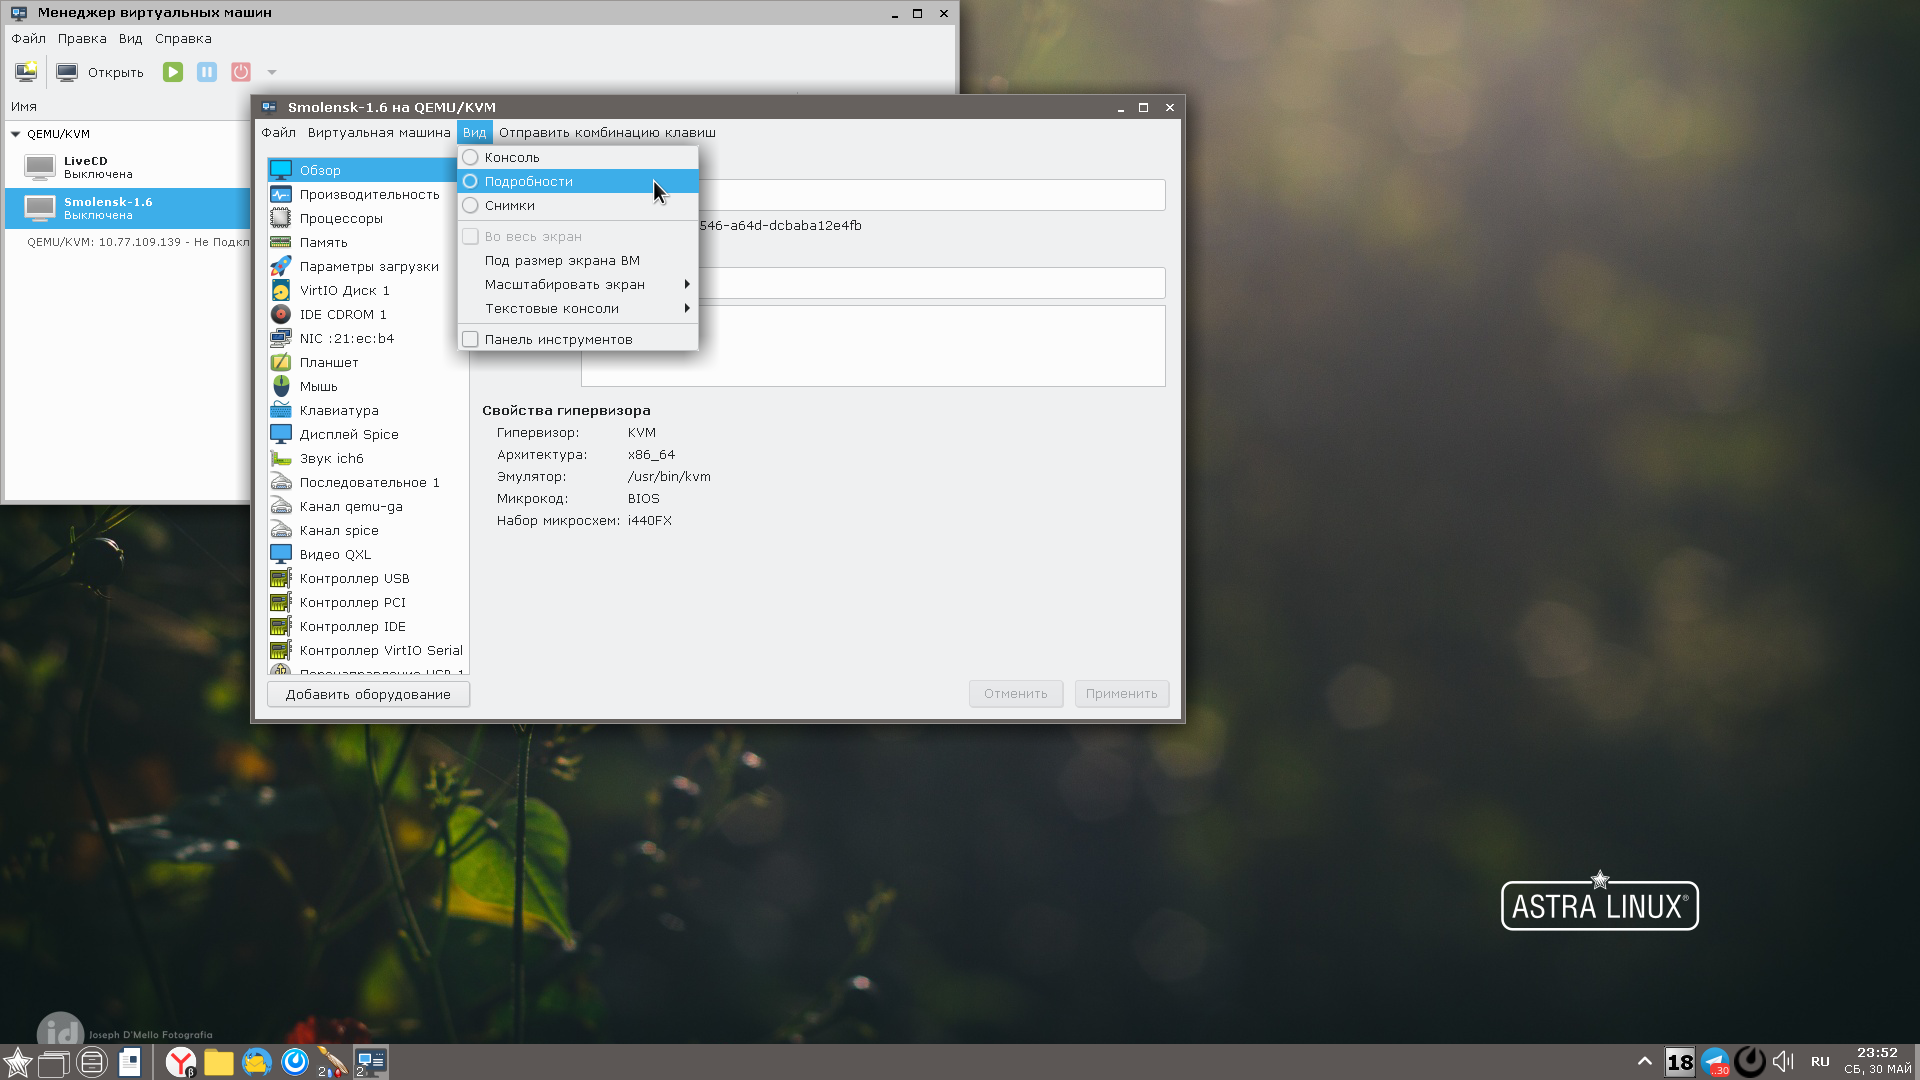Image resolution: width=1920 pixels, height=1080 pixels.
Task: Select Канал spice channel
Action: (x=368, y=530)
